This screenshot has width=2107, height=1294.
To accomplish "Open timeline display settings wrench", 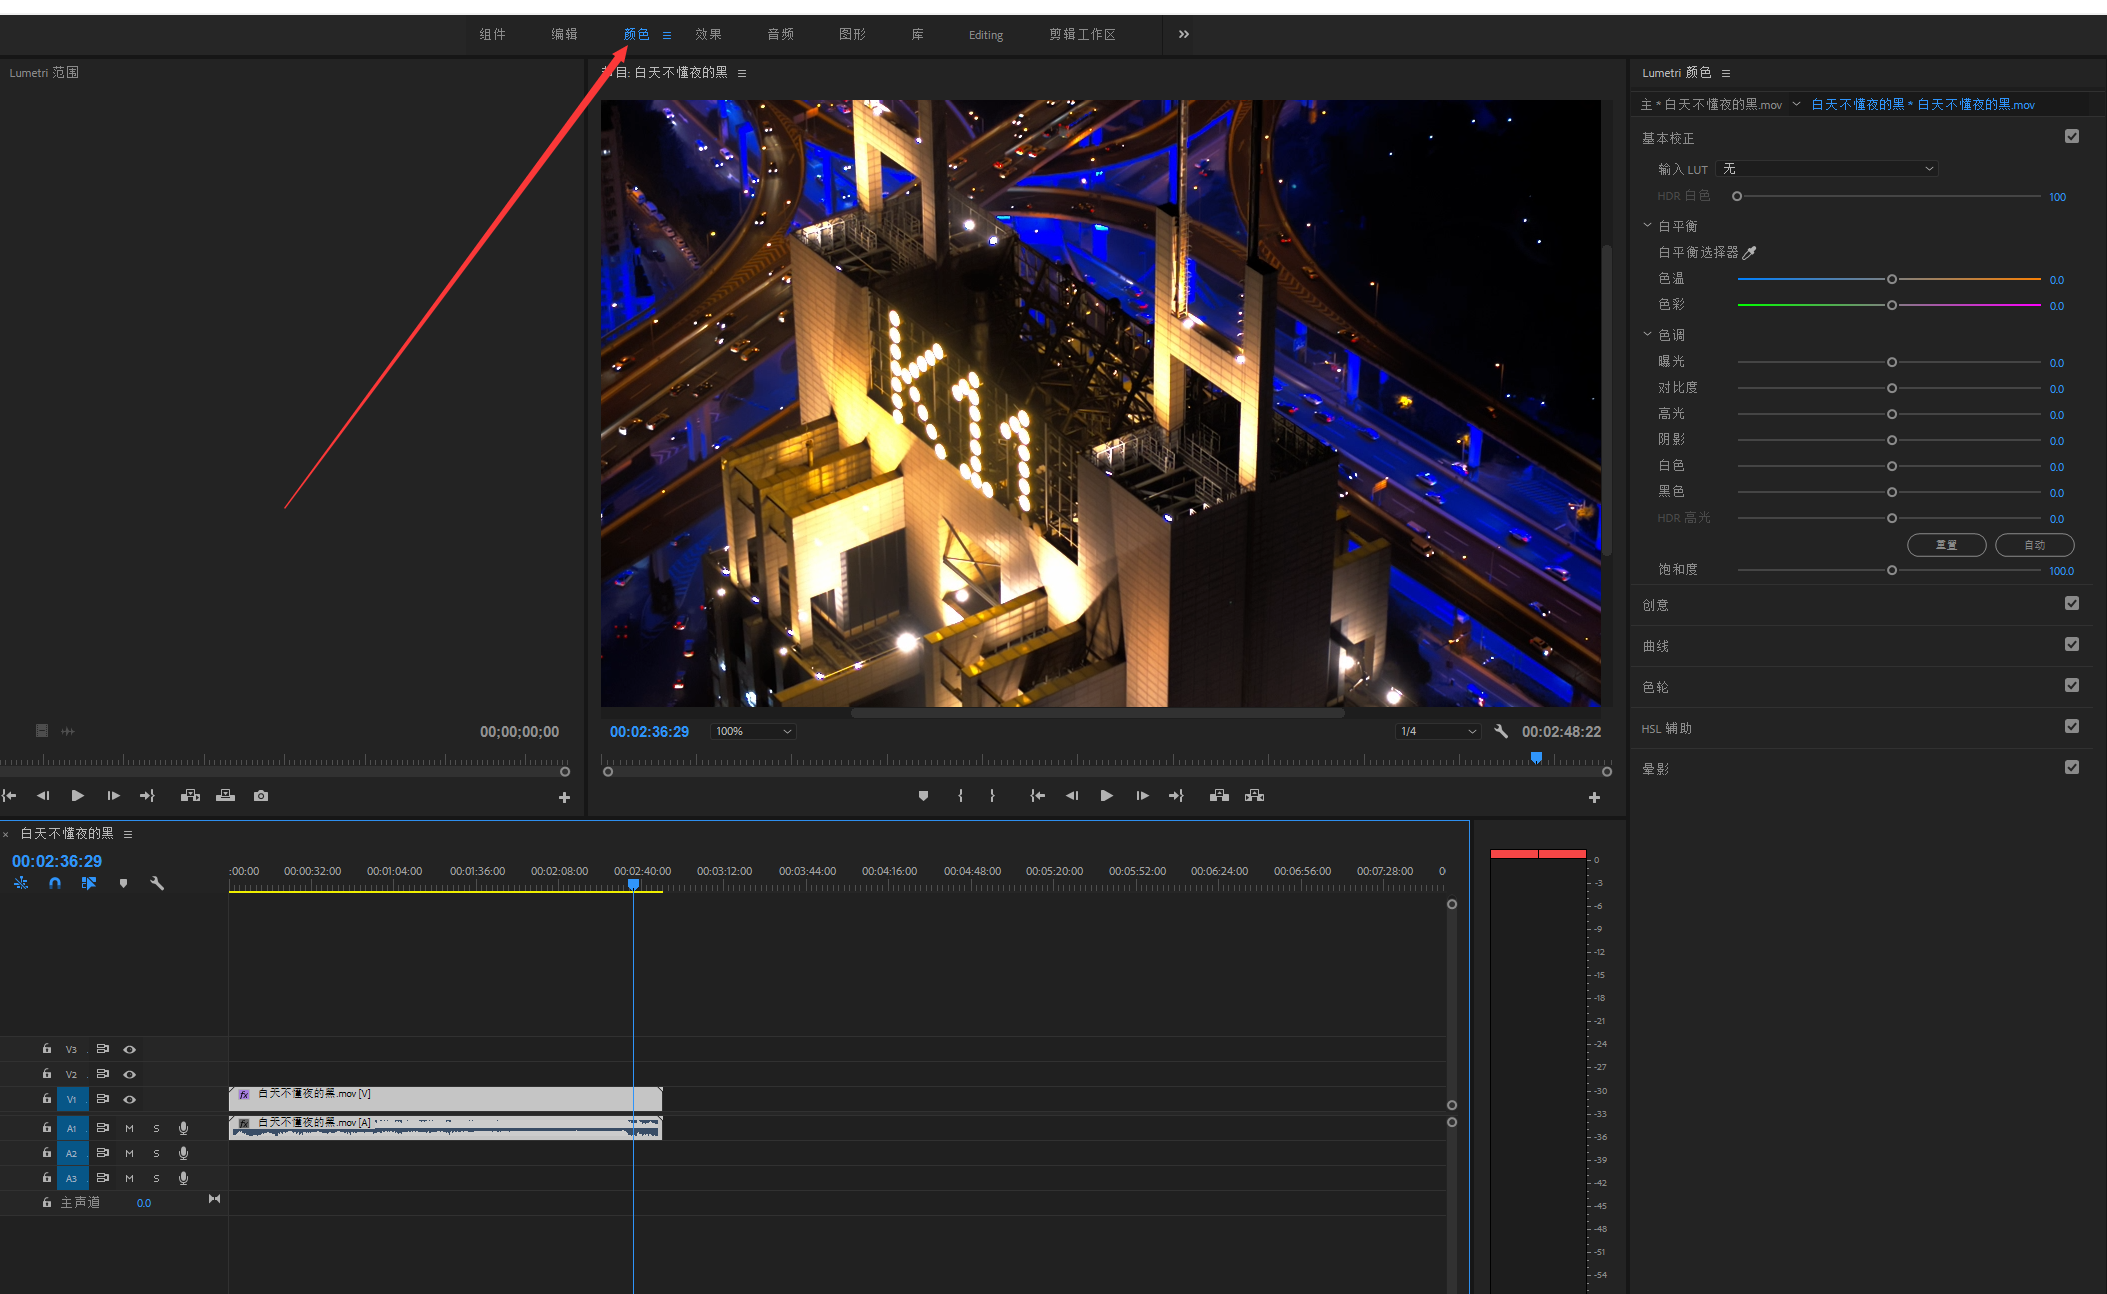I will 157,883.
